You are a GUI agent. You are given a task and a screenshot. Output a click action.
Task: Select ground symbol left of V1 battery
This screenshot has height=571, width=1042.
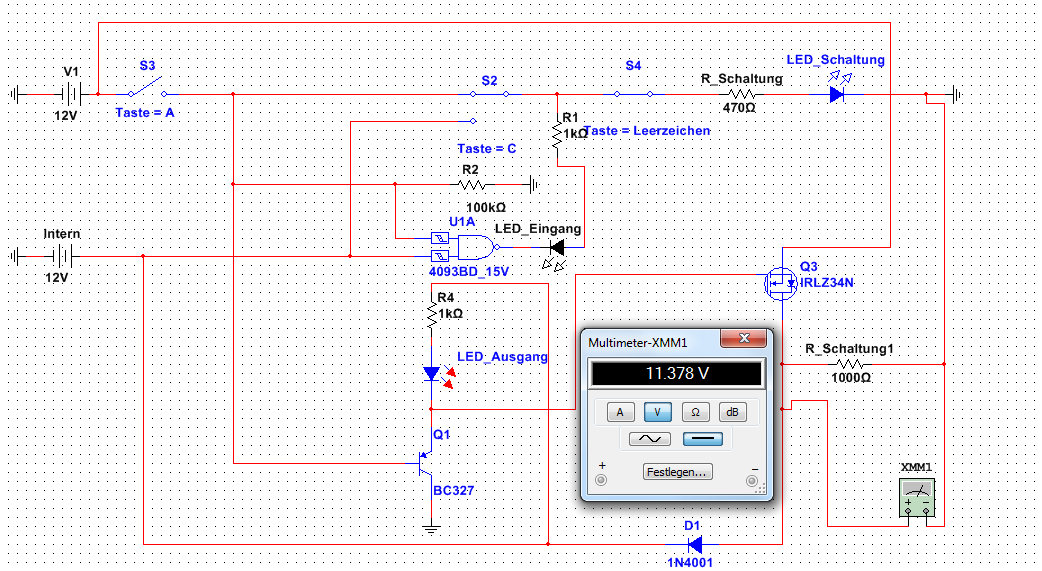pyautogui.click(x=15, y=94)
